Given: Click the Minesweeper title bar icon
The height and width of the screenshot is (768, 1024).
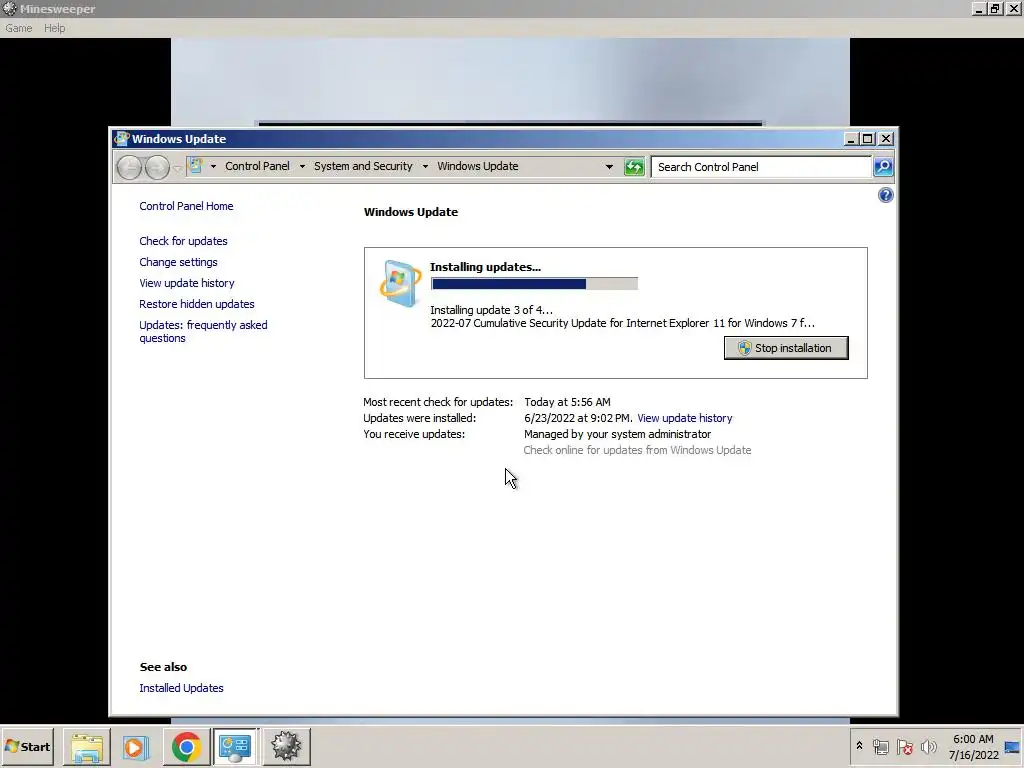Looking at the screenshot, I should coord(9,9).
